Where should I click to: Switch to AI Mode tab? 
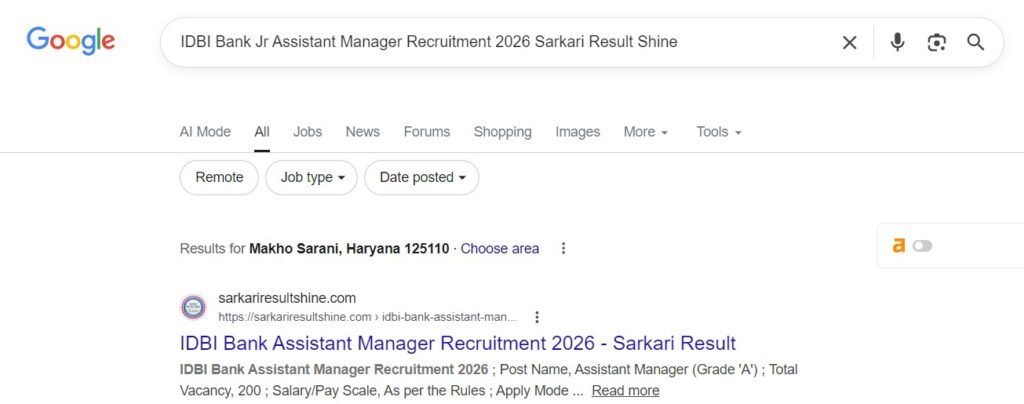tap(205, 132)
